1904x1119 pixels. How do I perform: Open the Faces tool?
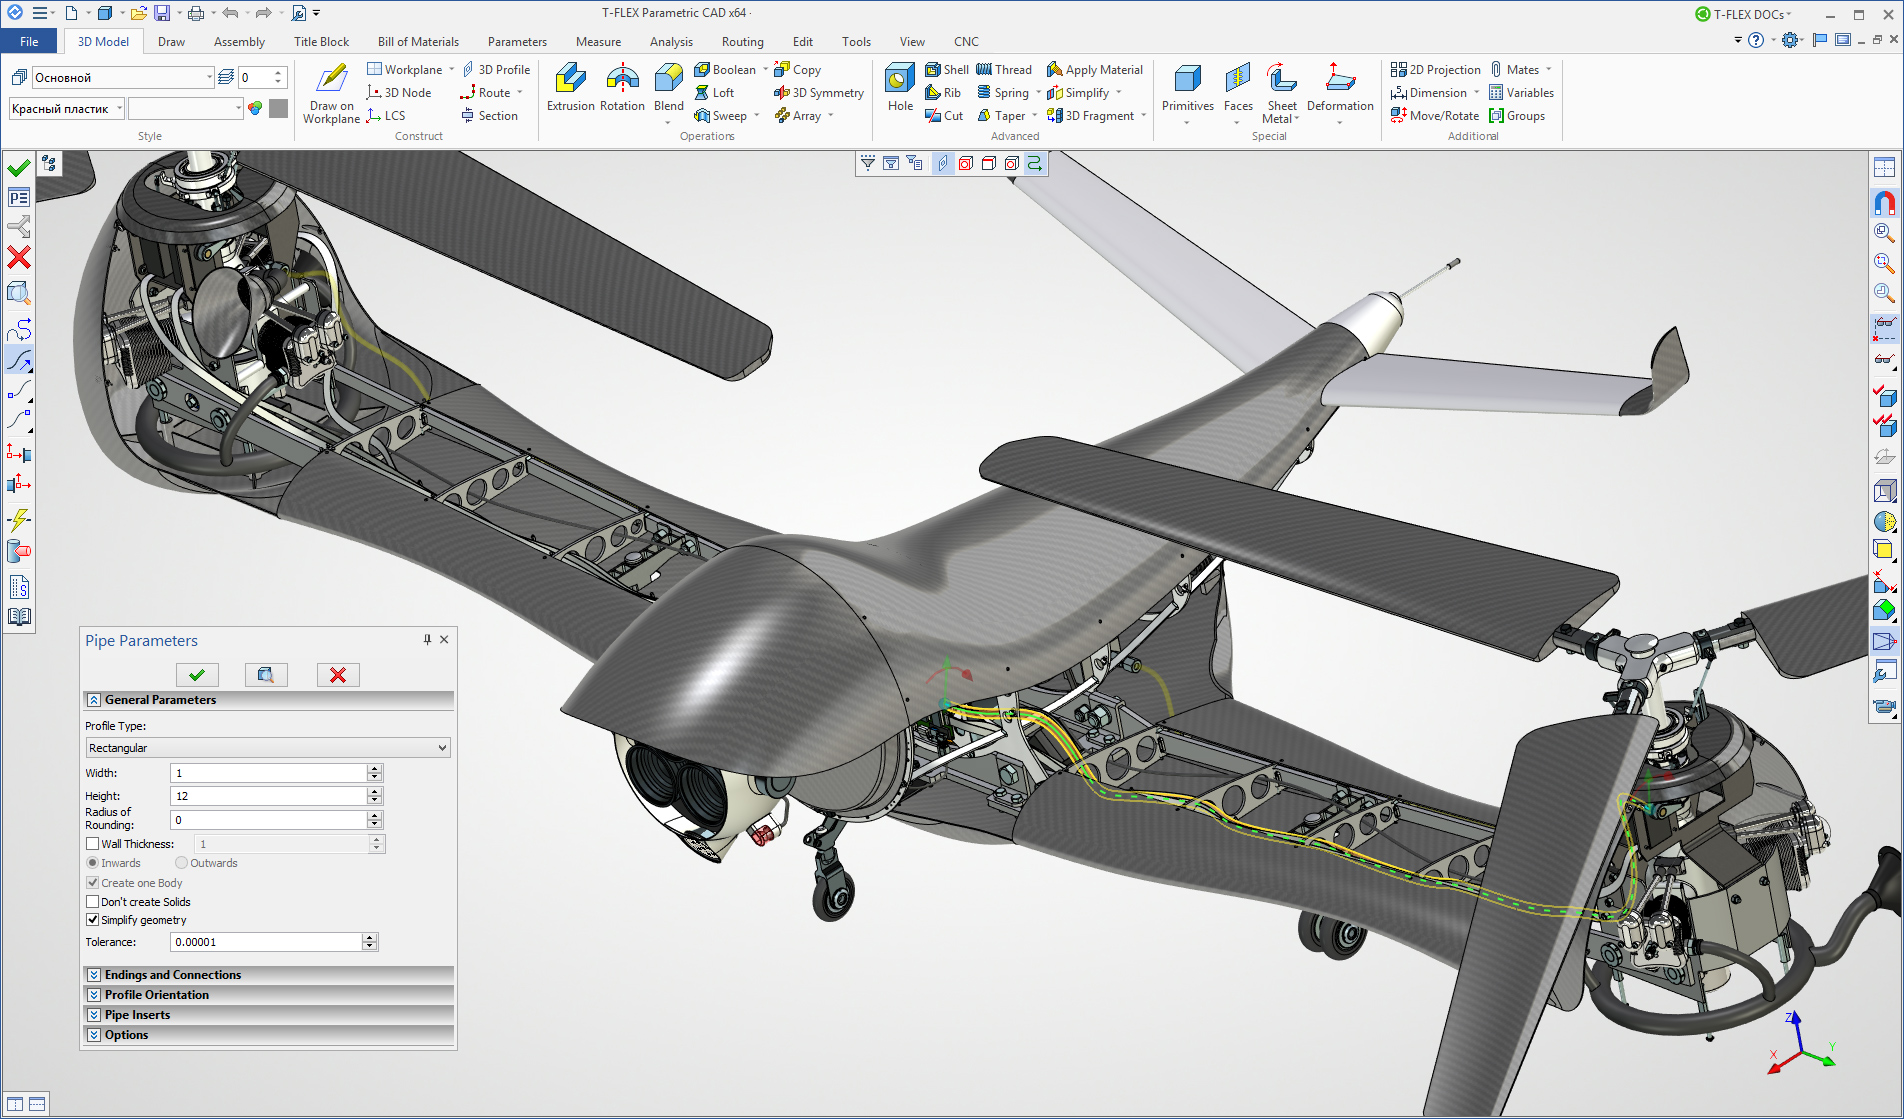click(x=1238, y=87)
